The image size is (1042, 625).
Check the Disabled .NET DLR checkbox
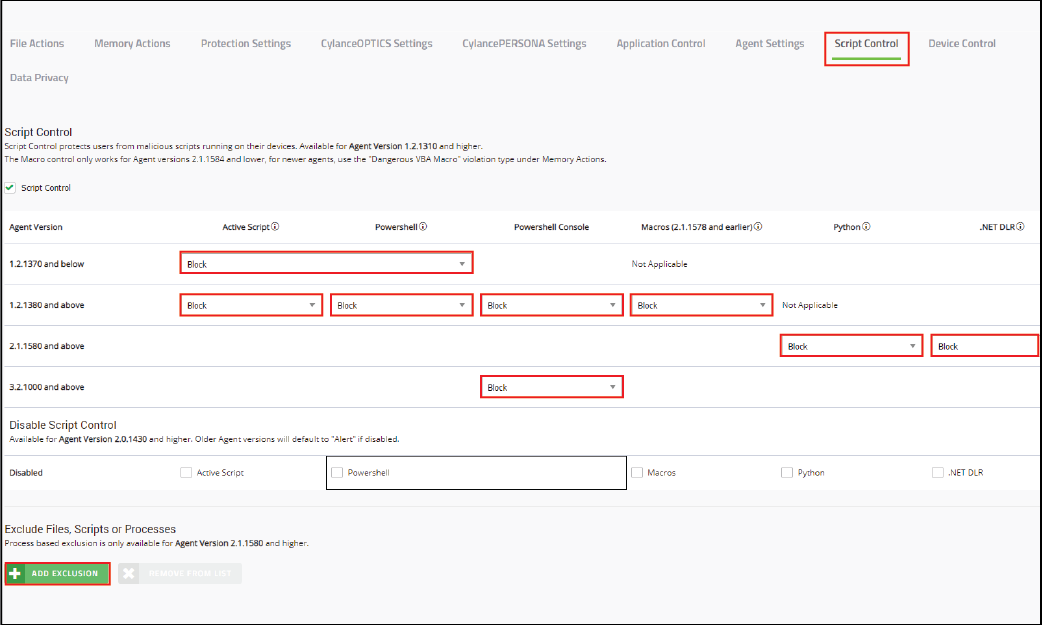938,473
